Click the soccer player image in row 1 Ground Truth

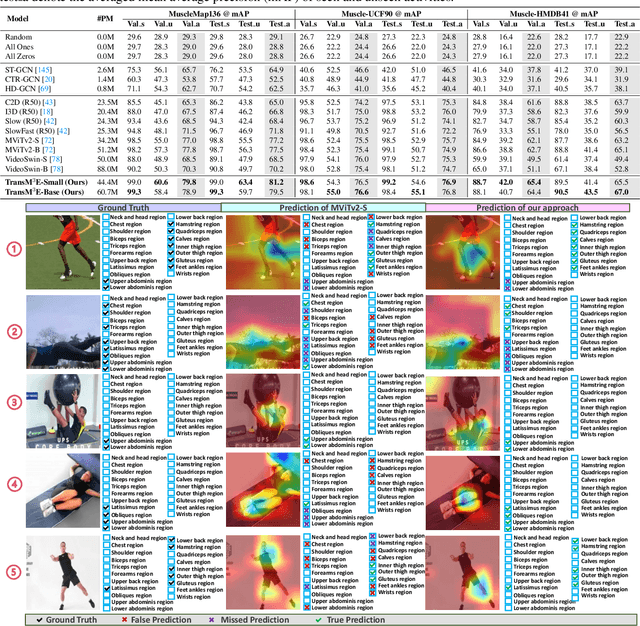point(61,251)
